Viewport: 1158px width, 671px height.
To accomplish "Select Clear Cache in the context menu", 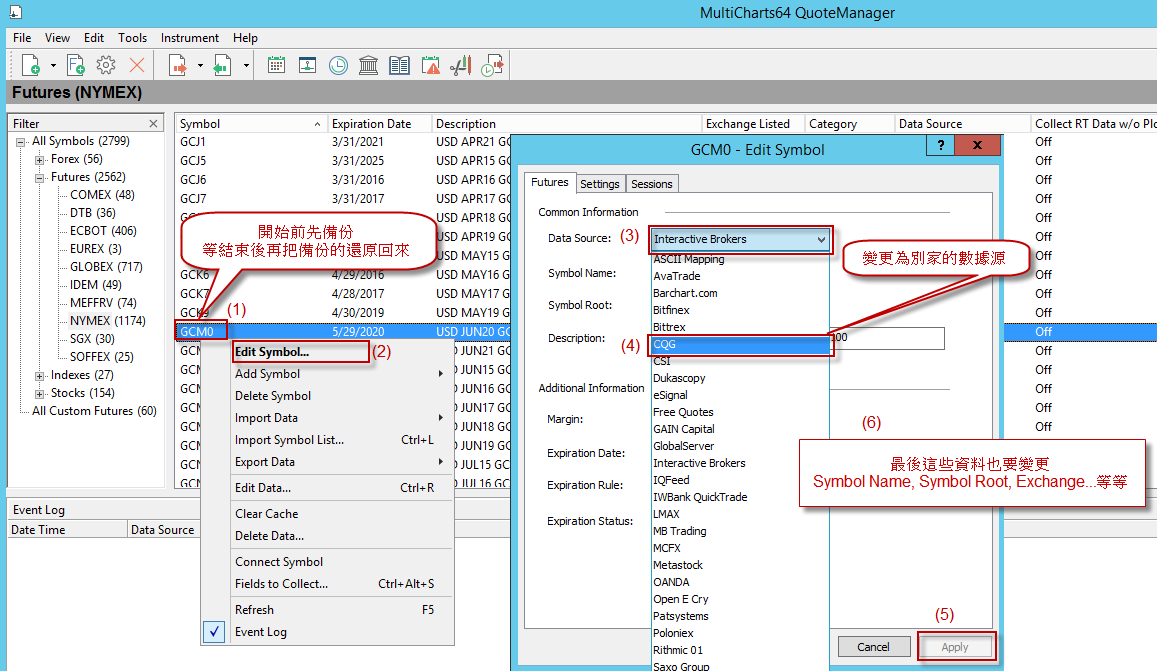I will pos(267,514).
